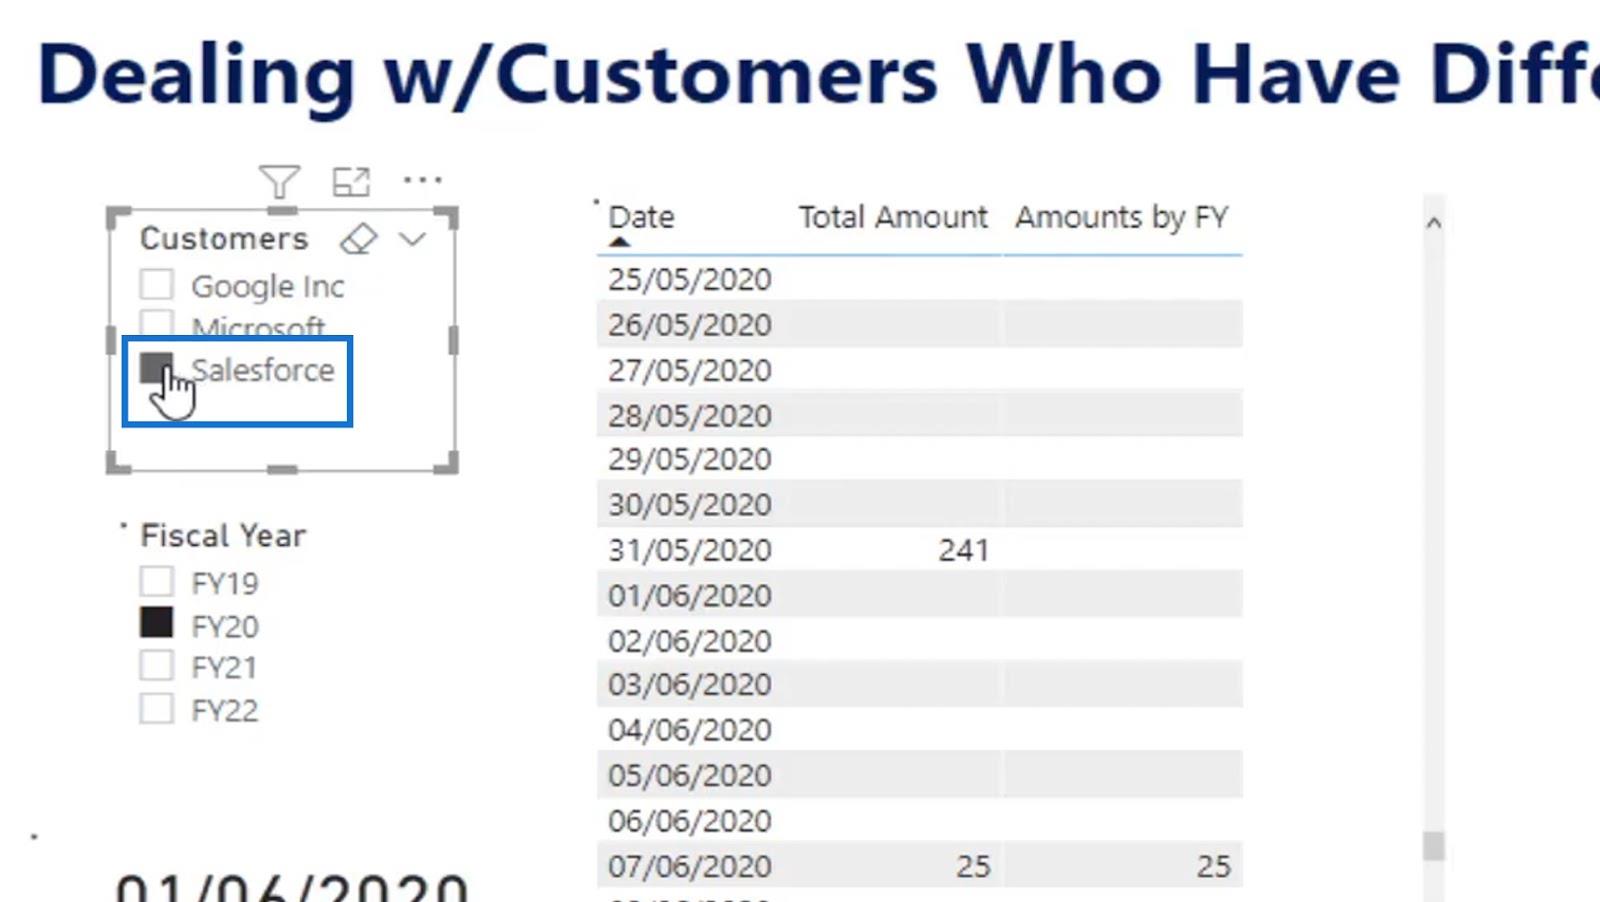The height and width of the screenshot is (902, 1600).
Task: Click the Fiscal Year slicer title
Action: [x=223, y=535]
